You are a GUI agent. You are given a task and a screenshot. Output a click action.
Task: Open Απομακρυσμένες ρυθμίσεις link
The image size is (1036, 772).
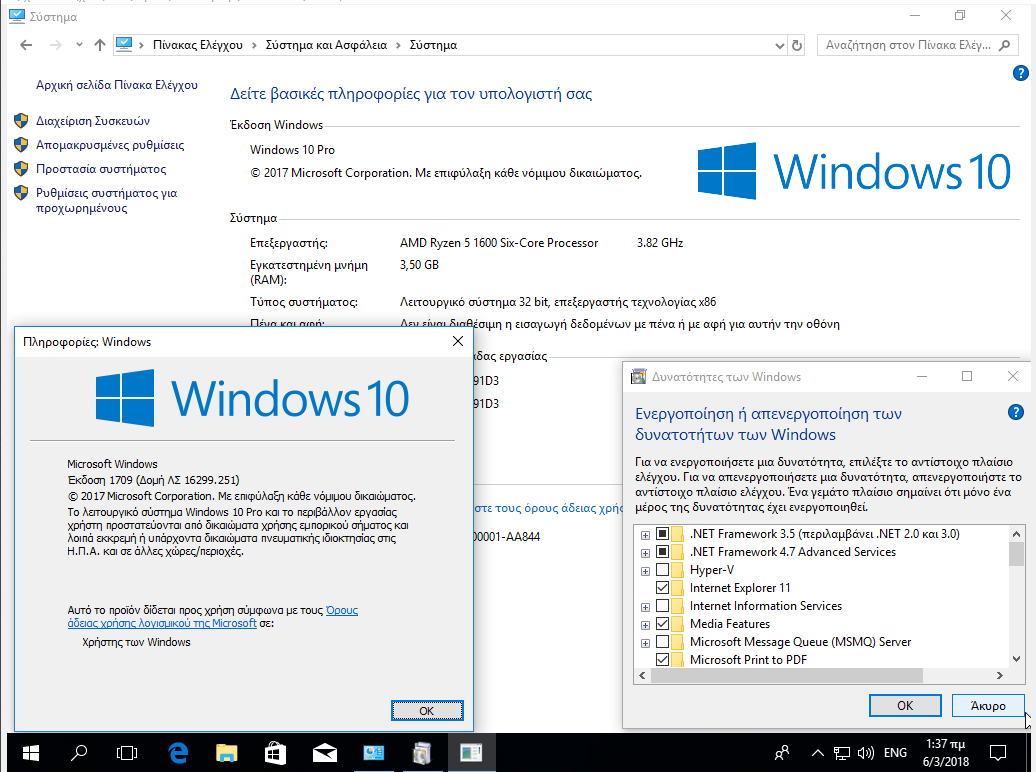(x=110, y=145)
